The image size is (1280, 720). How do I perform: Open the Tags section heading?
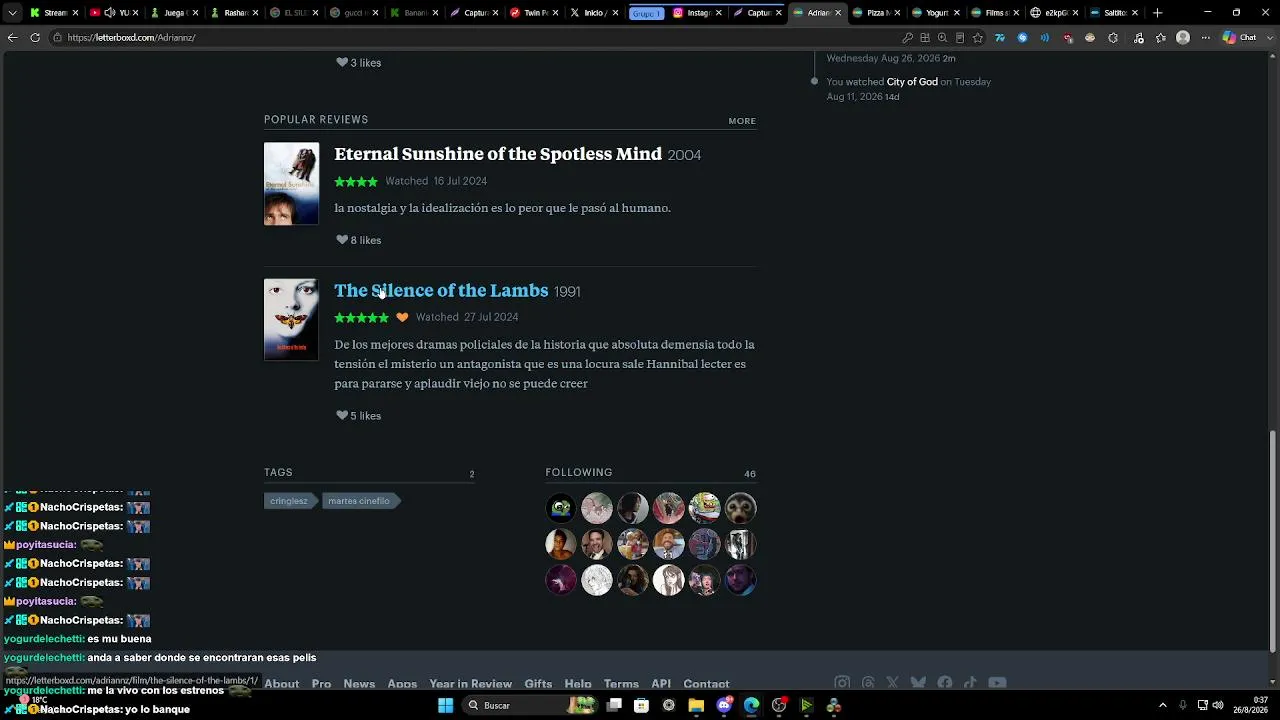[278, 472]
